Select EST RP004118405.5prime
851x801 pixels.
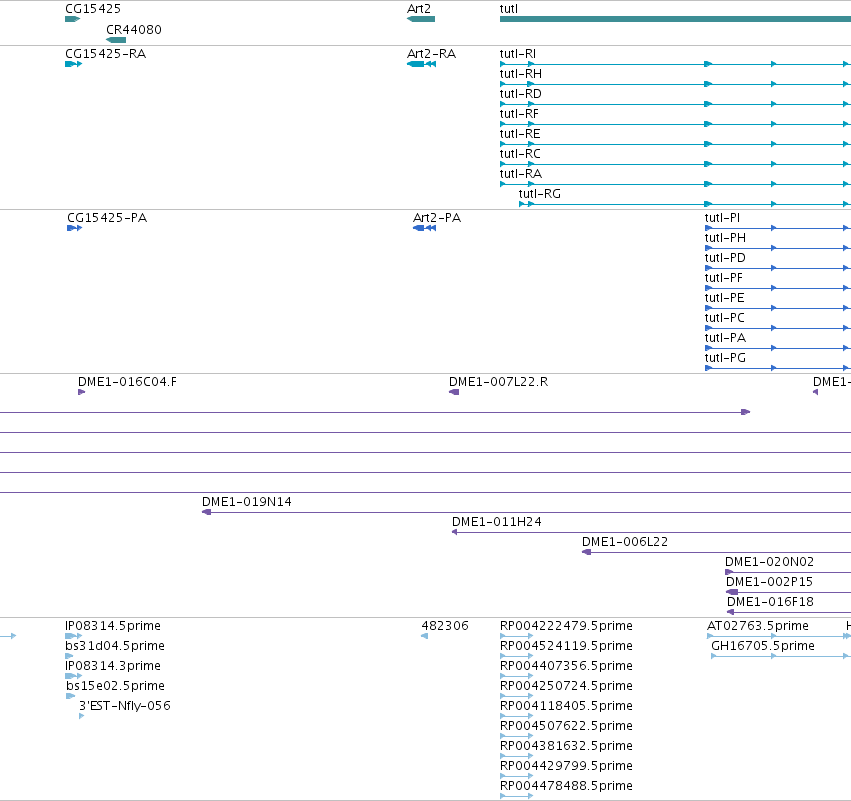(x=566, y=706)
